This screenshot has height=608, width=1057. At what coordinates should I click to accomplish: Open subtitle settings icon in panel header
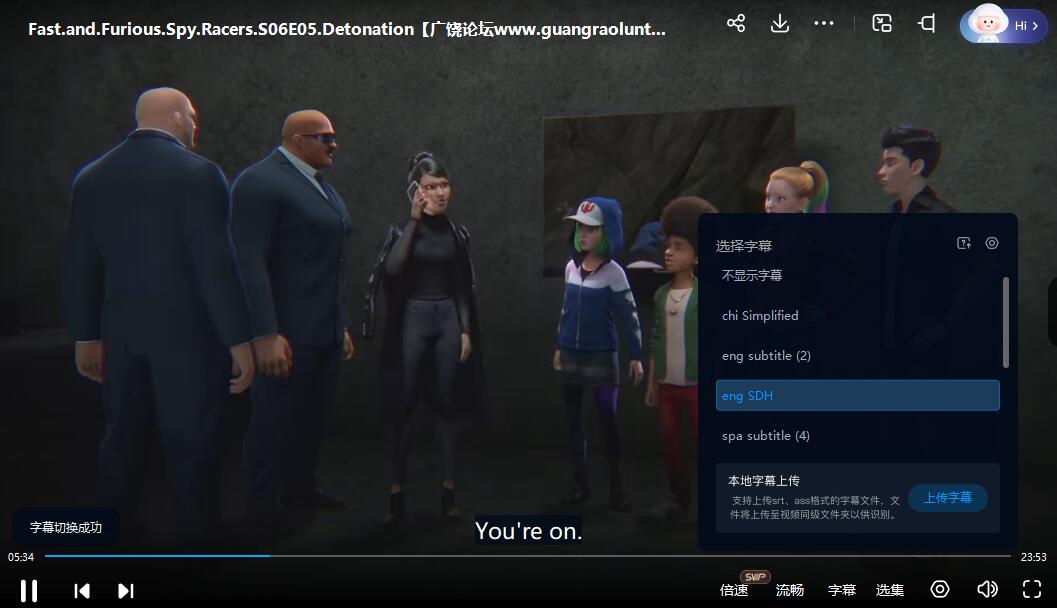coord(992,243)
